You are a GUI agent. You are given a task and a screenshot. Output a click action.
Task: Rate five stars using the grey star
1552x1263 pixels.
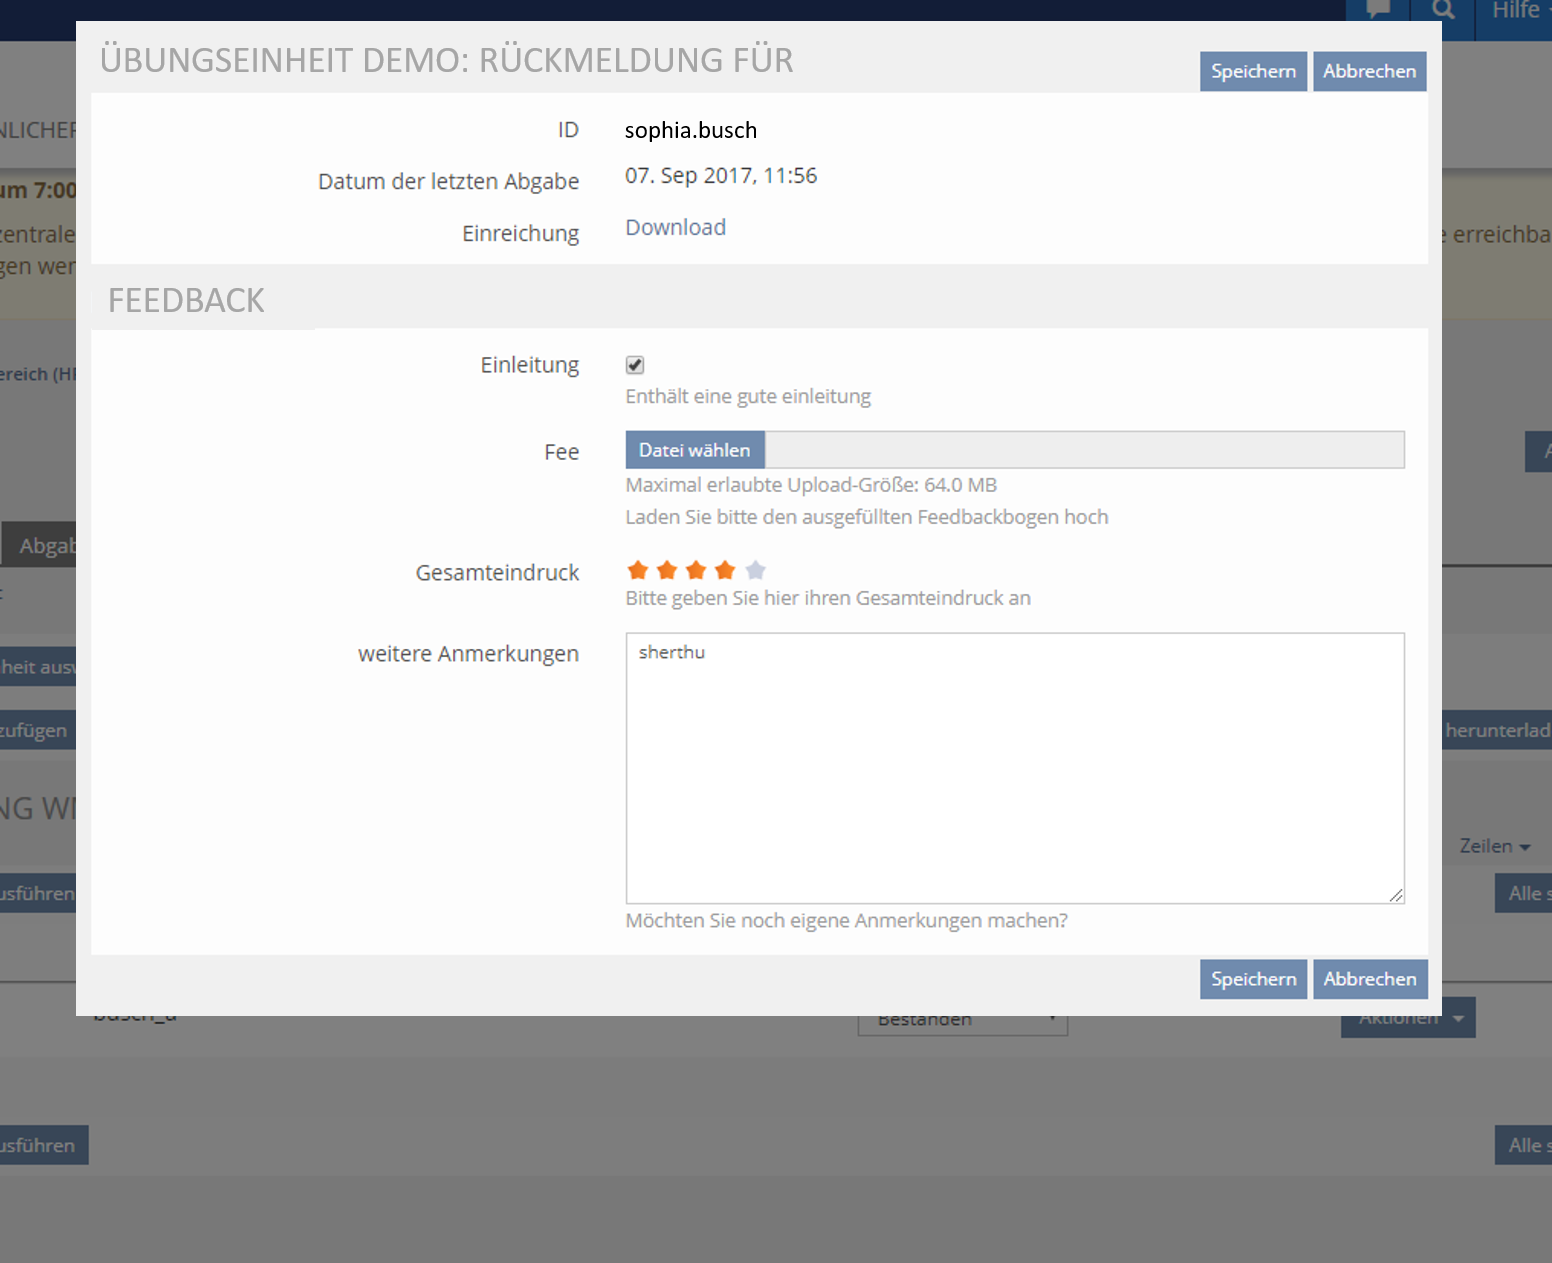click(756, 571)
